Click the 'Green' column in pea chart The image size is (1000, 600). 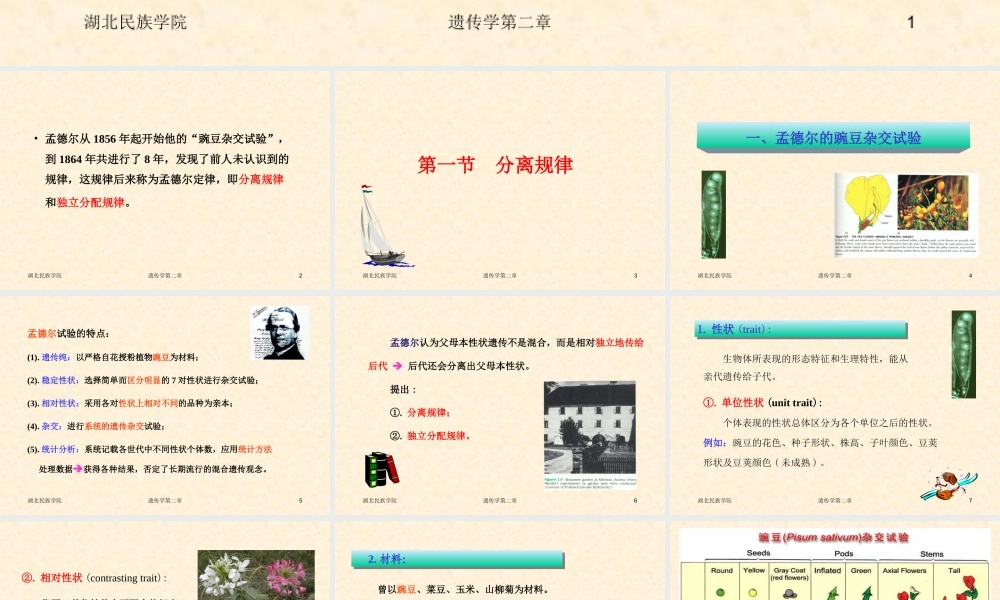[x=861, y=581]
